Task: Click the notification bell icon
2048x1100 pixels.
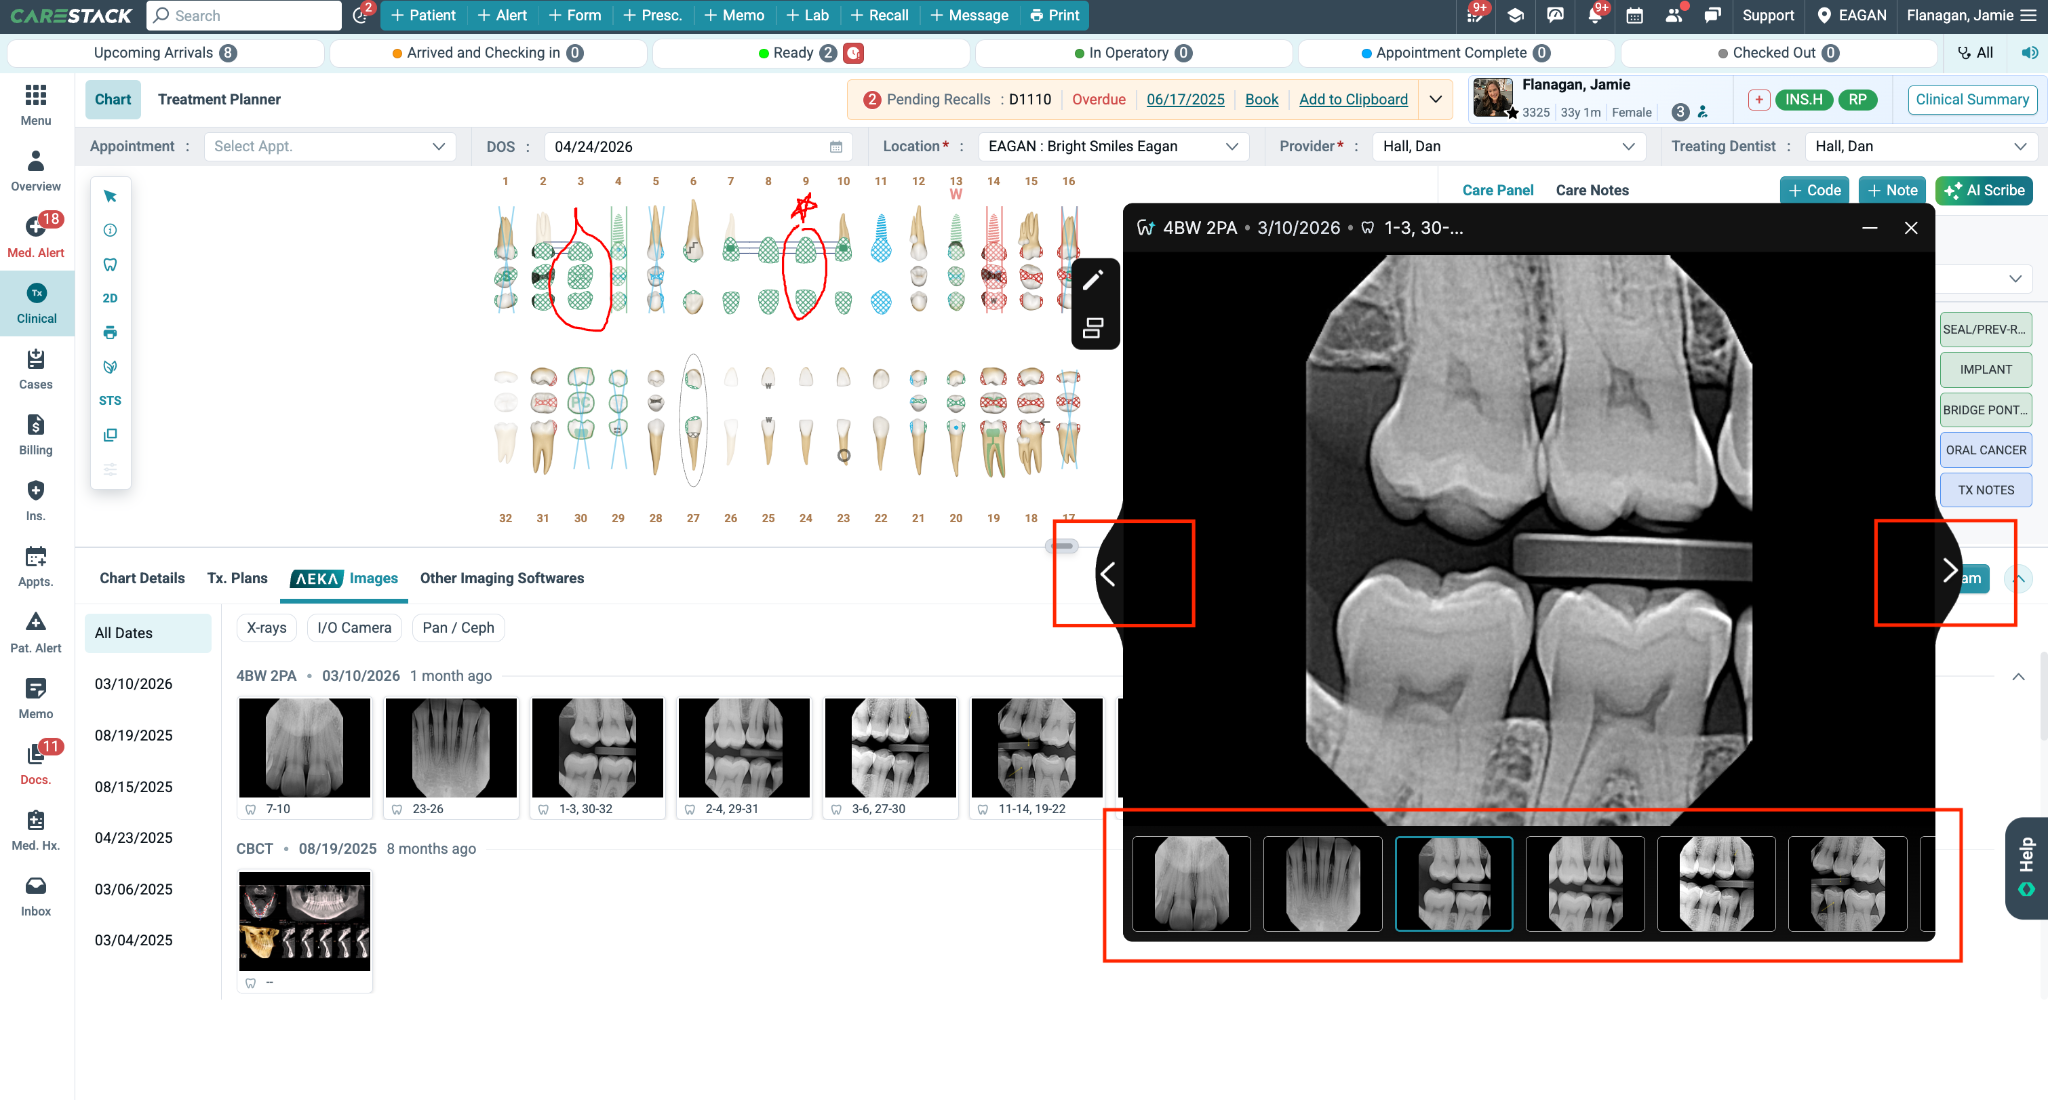Action: 1595,15
